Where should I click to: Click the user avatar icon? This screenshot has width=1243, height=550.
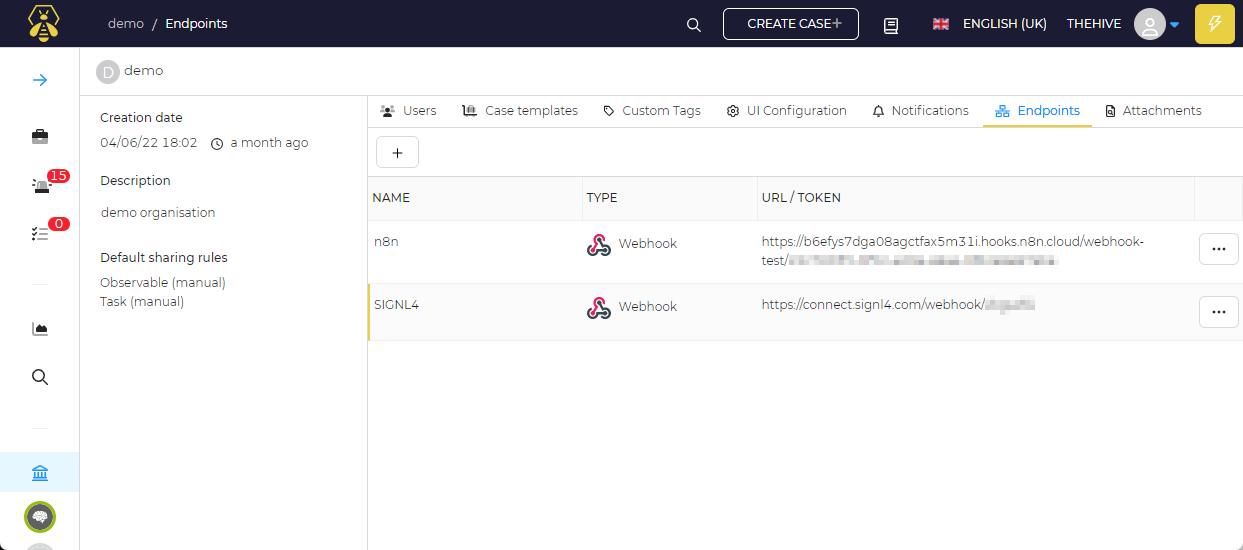click(x=1150, y=24)
